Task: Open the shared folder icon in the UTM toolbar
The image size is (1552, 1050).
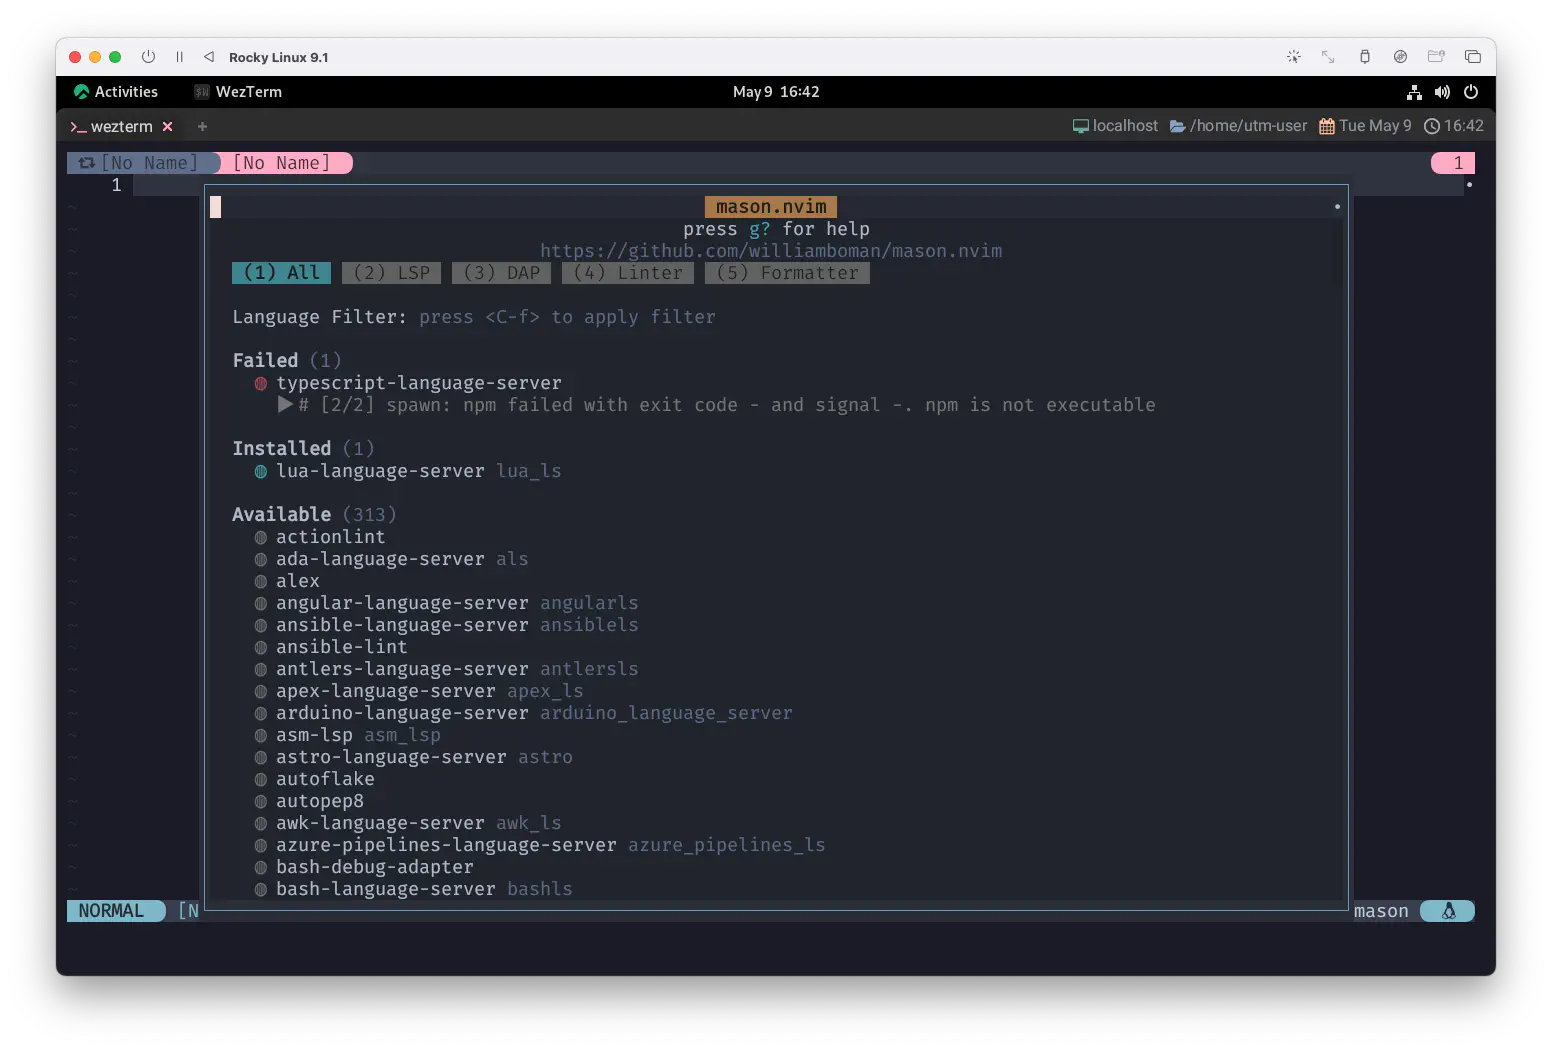Action: (1436, 57)
